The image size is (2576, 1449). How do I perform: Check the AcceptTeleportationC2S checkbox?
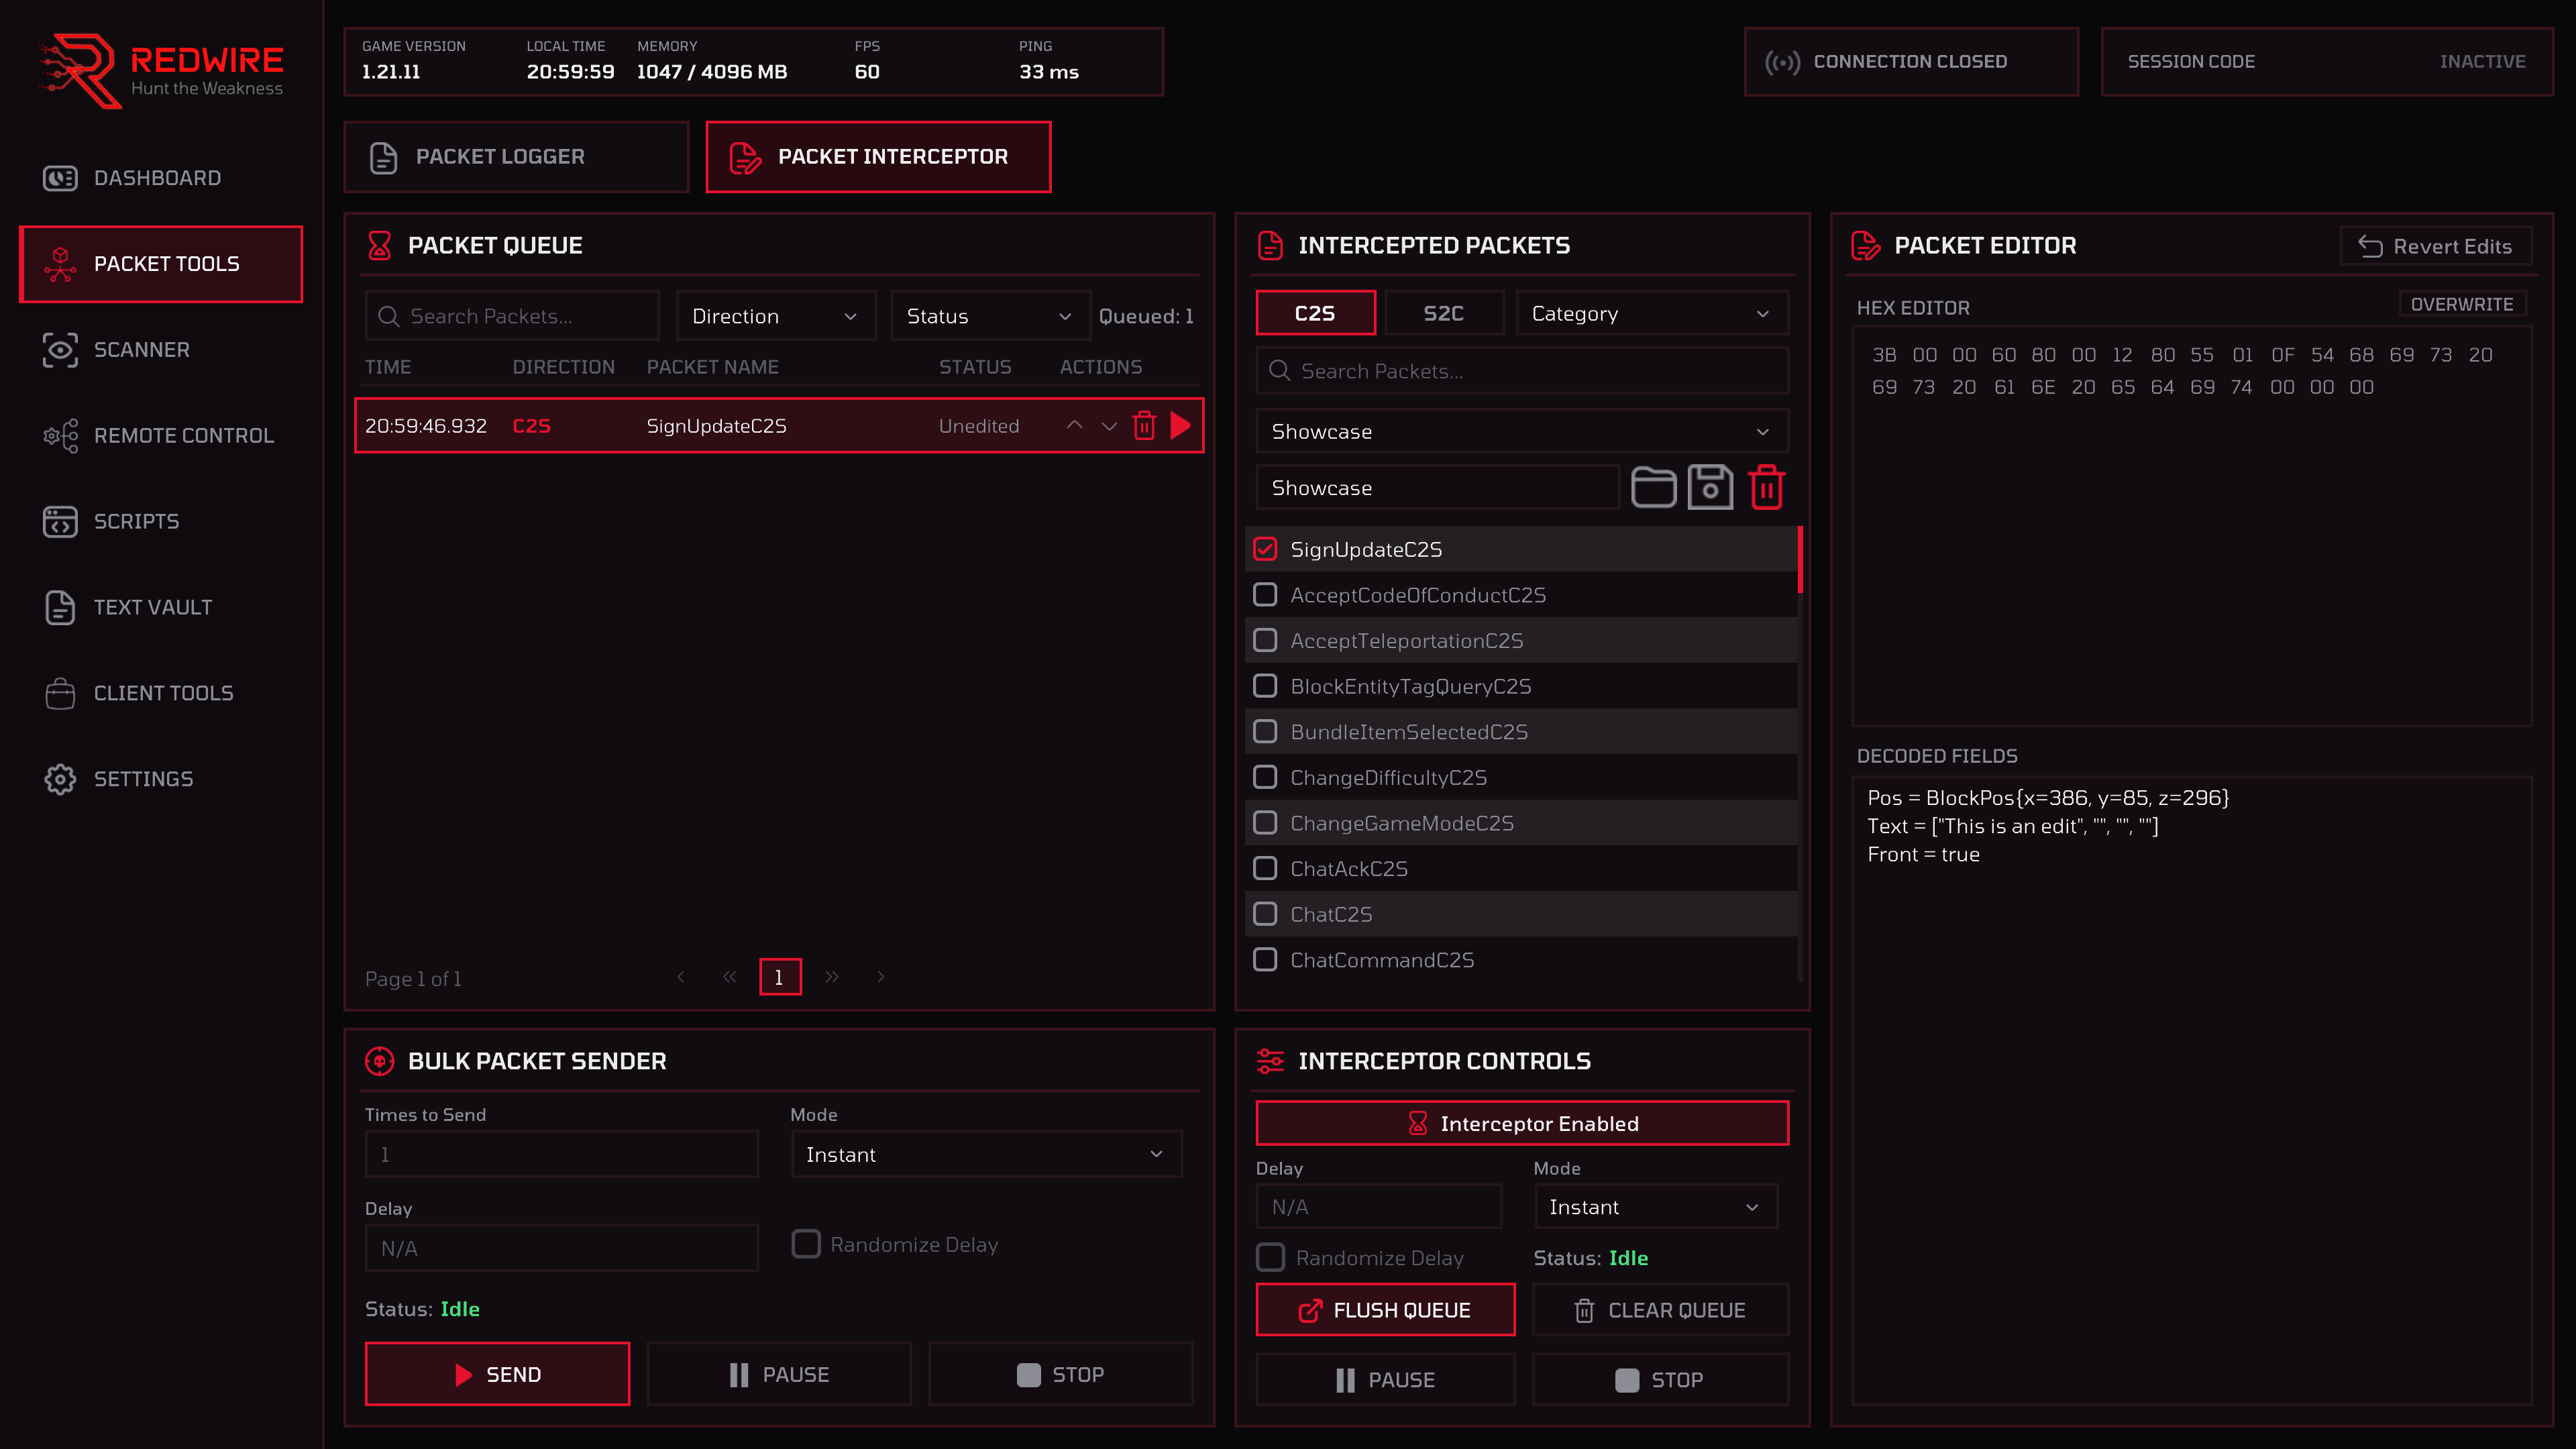[1265, 640]
